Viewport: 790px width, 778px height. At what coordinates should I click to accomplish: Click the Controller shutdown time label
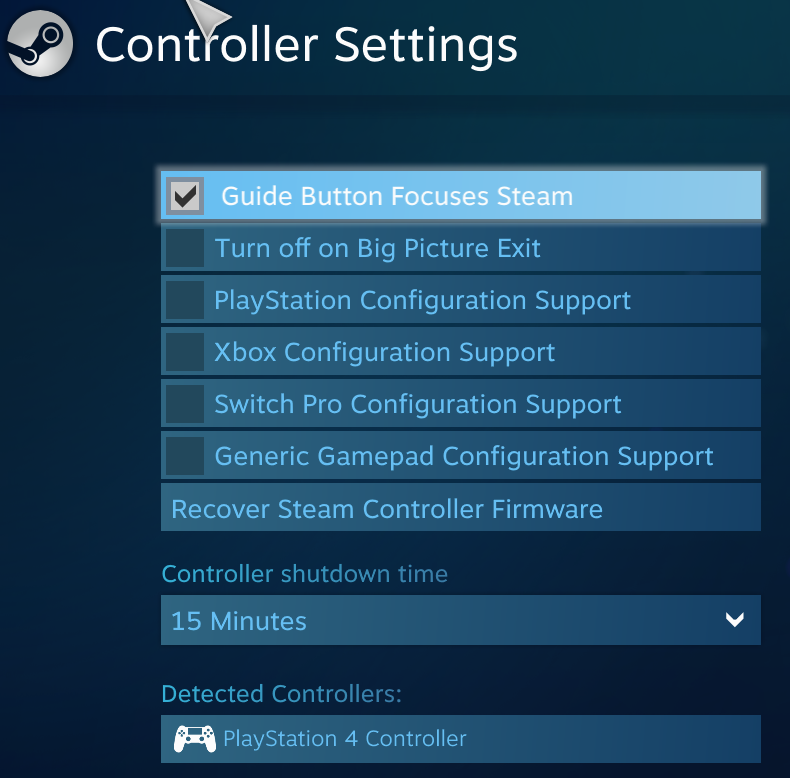coord(305,574)
